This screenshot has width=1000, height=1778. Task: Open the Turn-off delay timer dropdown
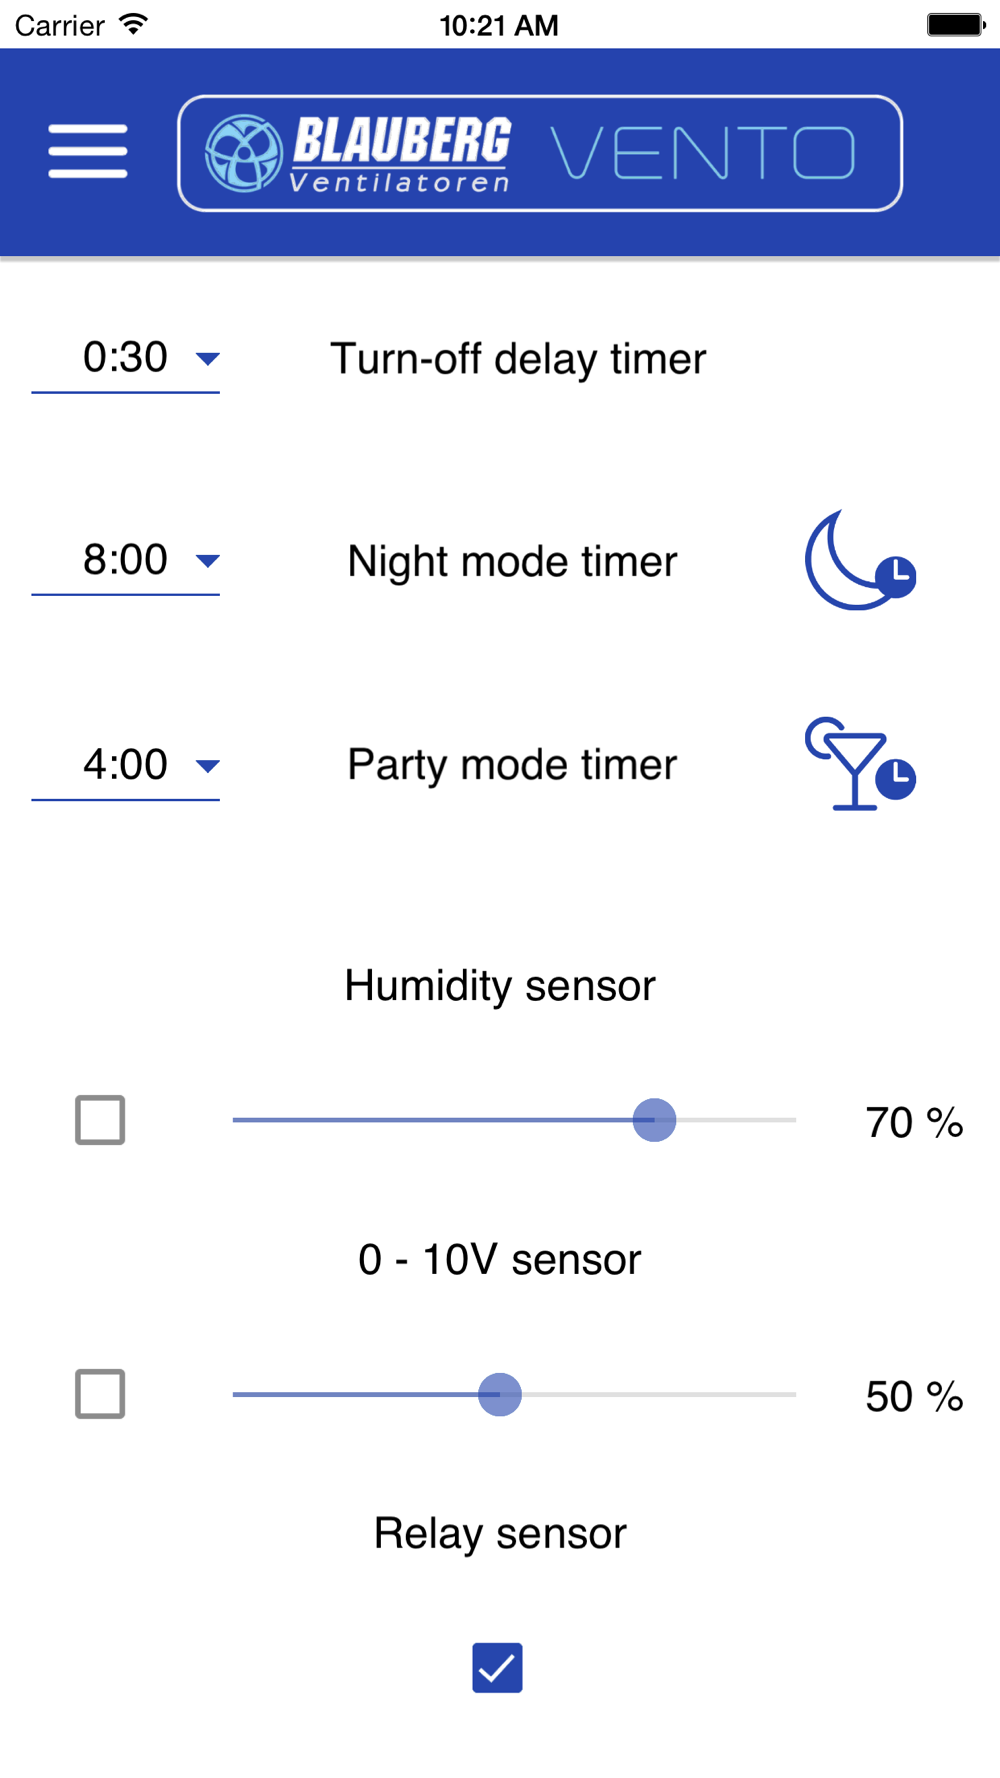(x=126, y=359)
